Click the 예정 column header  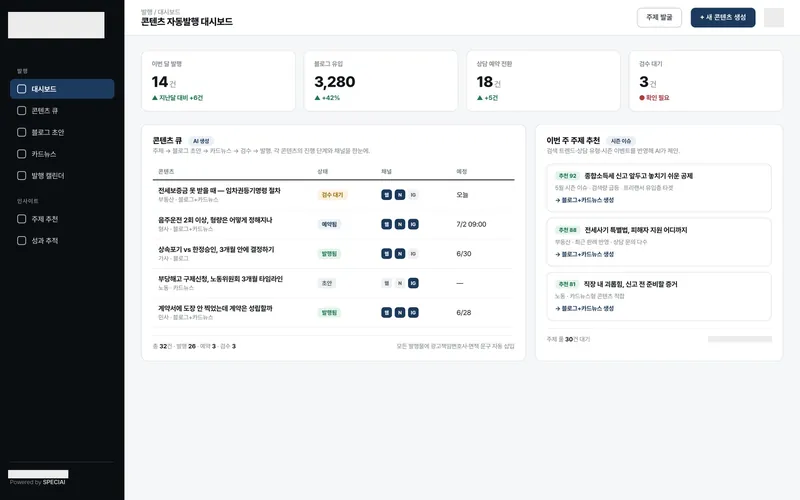[462, 171]
